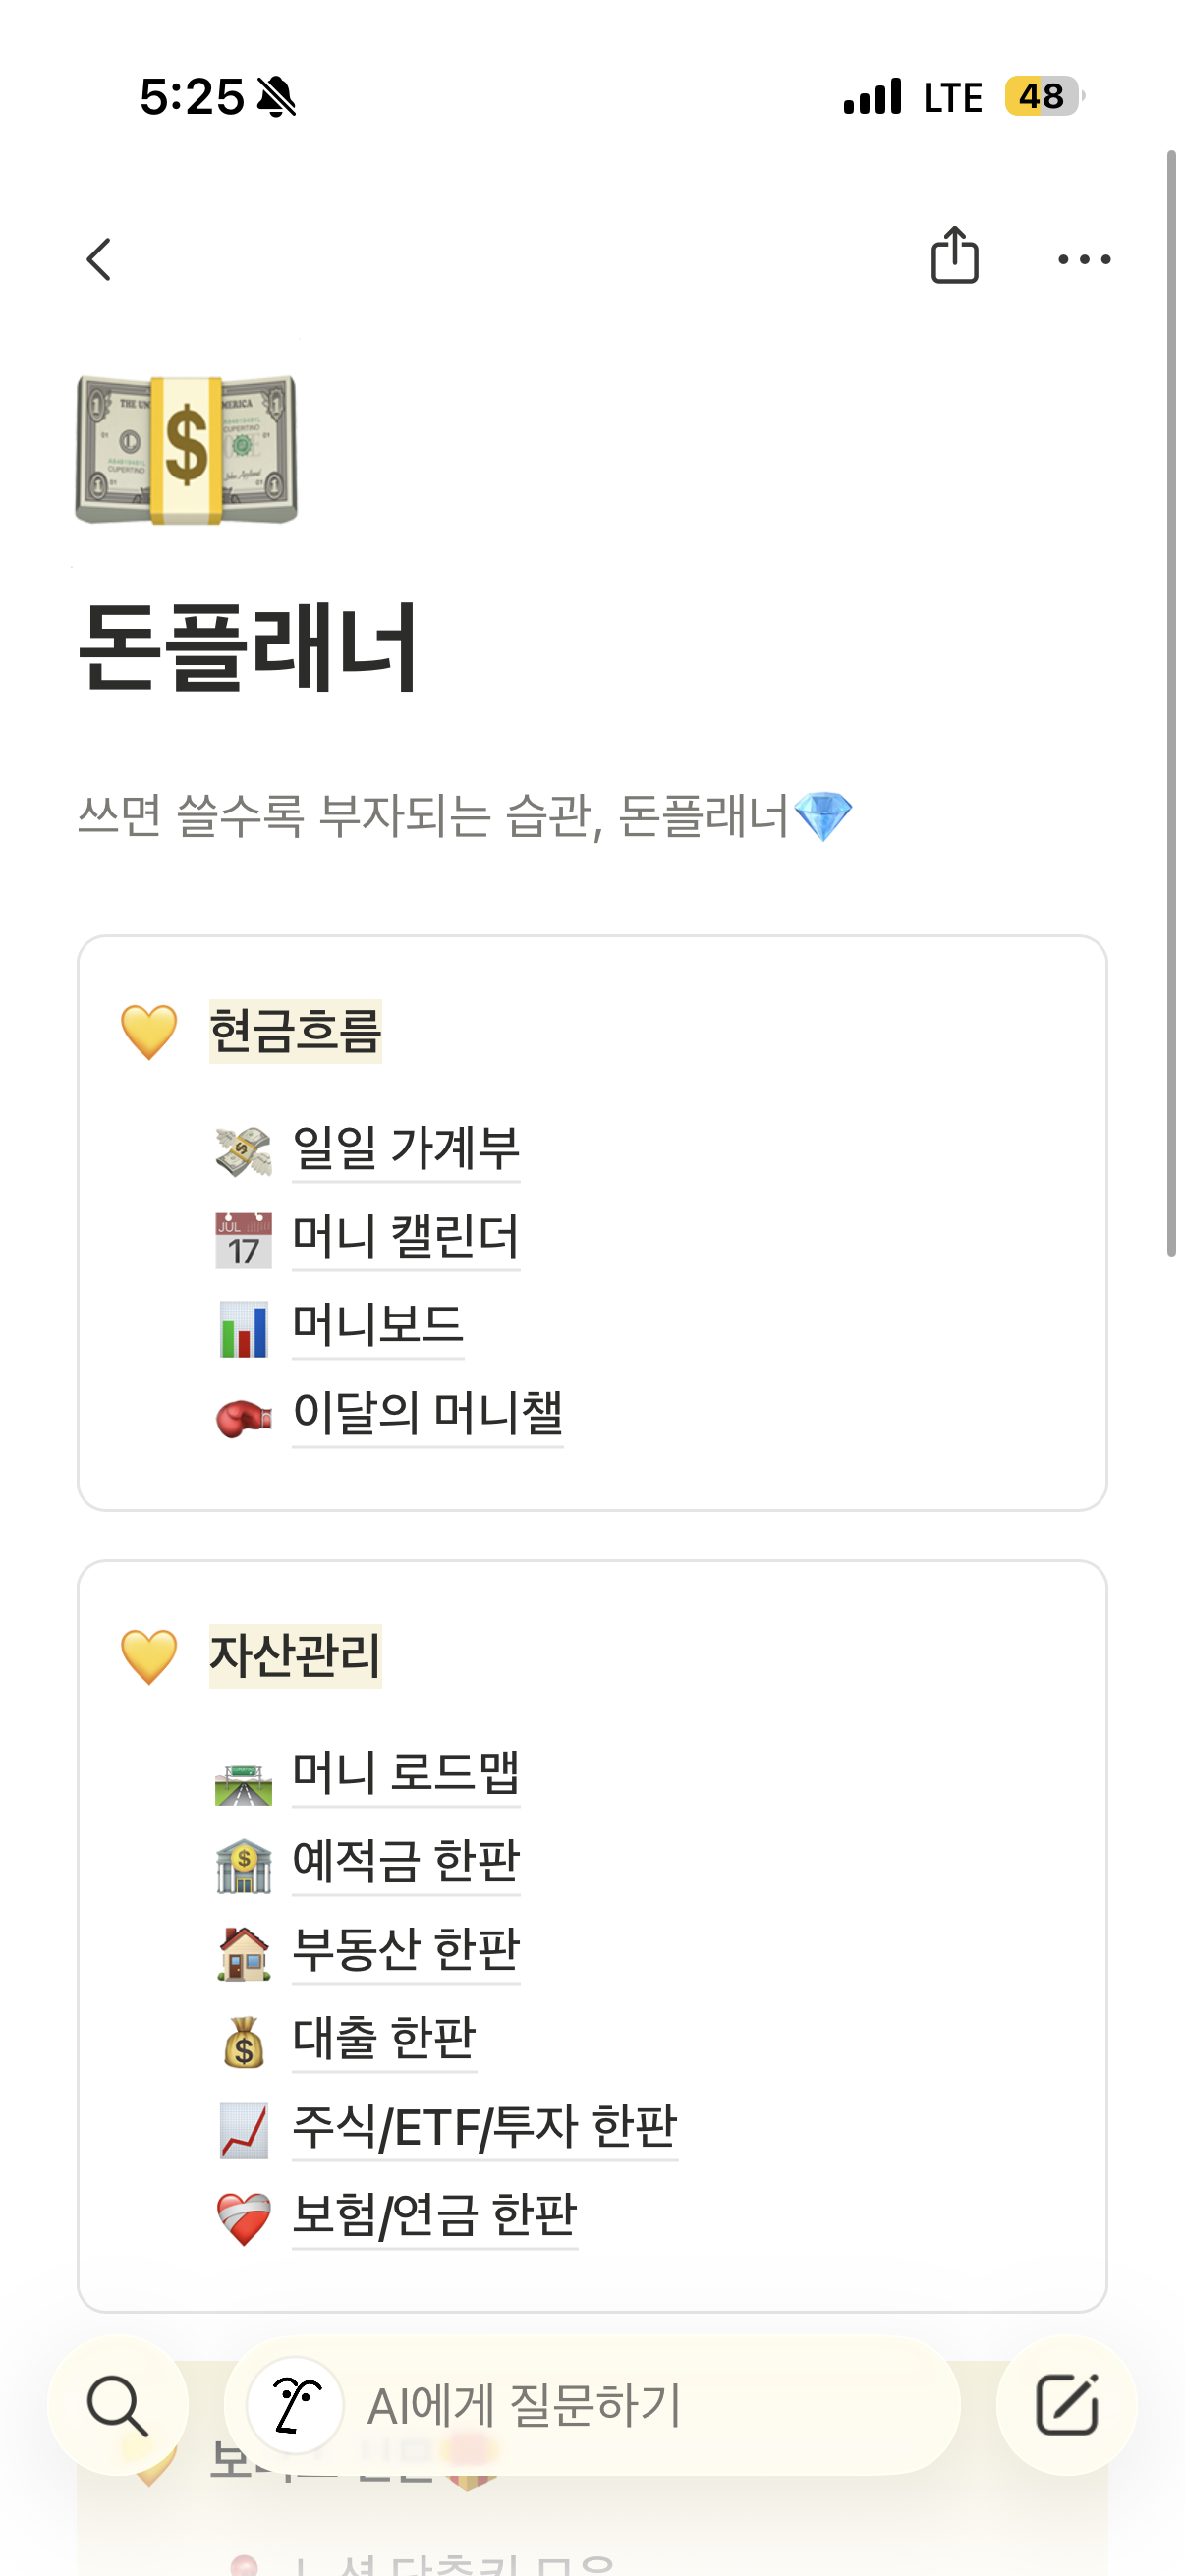Open the 일일 가계부 page link
Viewport: 1185px width, 2576px height.
(405, 1149)
